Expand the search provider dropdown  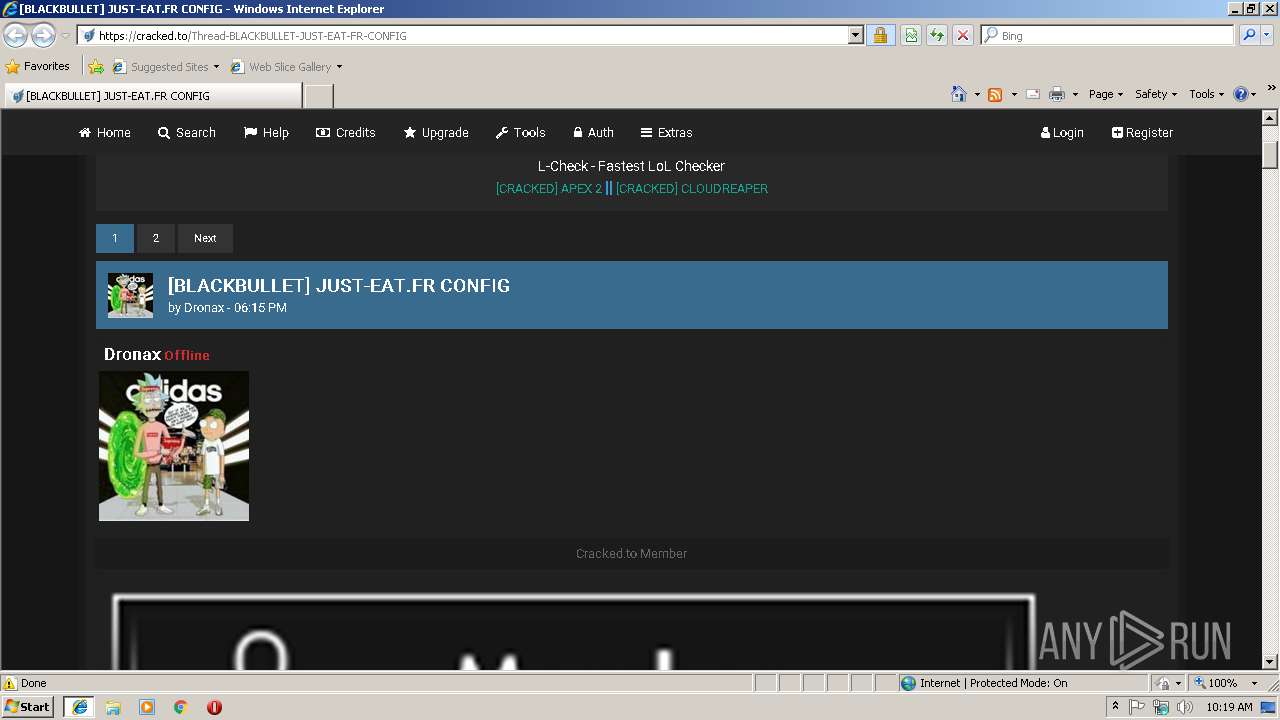(1268, 35)
